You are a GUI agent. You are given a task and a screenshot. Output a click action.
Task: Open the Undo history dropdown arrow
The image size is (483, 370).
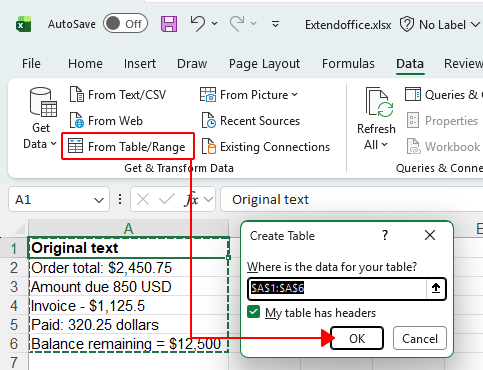click(x=214, y=24)
